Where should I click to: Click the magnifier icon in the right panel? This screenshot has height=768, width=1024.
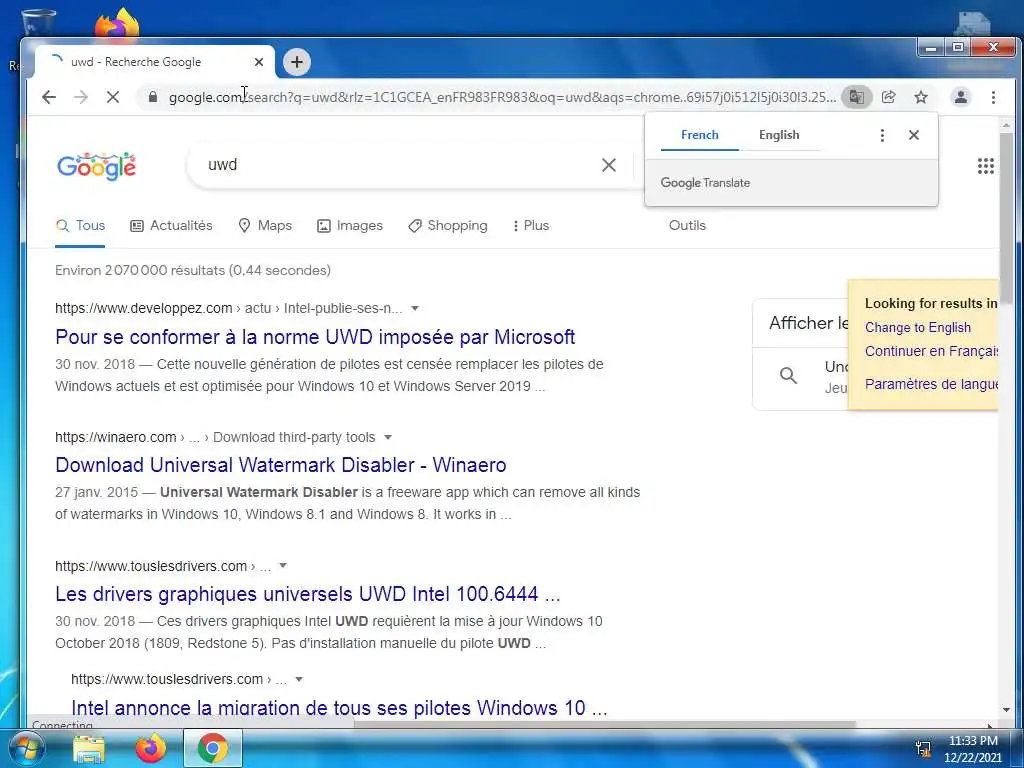coord(788,376)
